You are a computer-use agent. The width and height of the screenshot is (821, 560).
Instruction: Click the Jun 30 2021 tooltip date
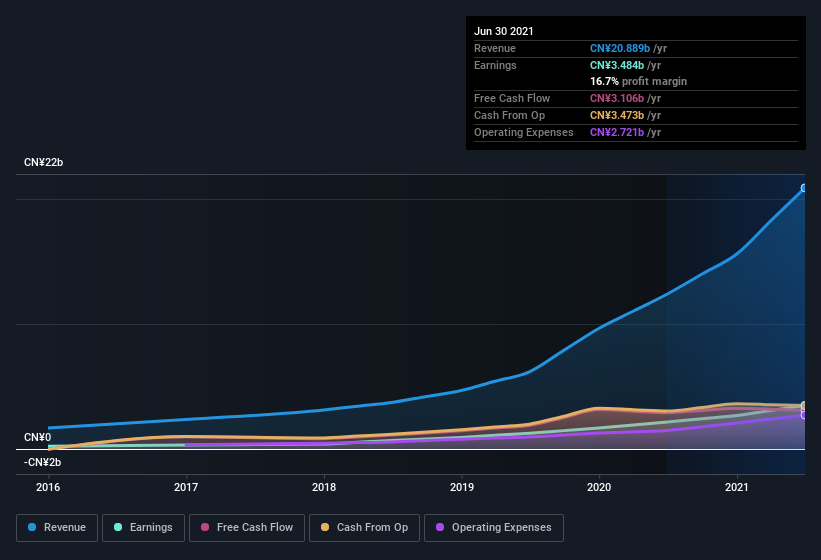coord(504,31)
